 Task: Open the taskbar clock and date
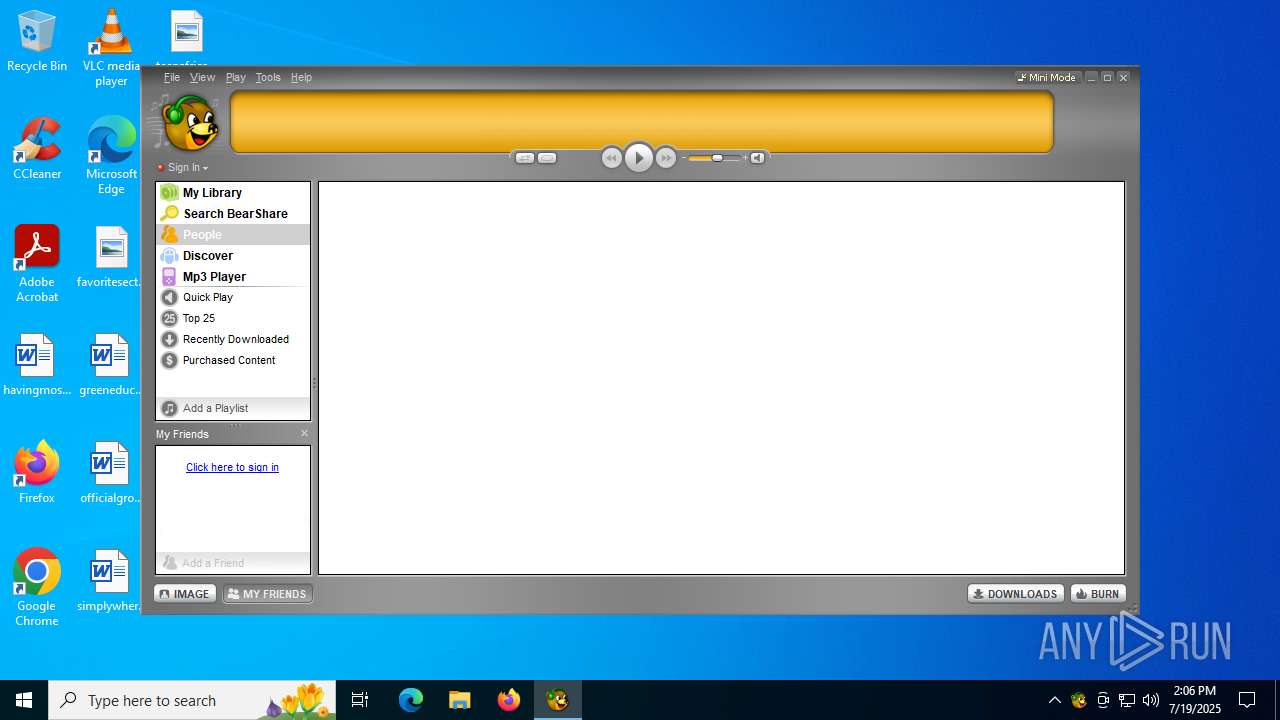1194,700
